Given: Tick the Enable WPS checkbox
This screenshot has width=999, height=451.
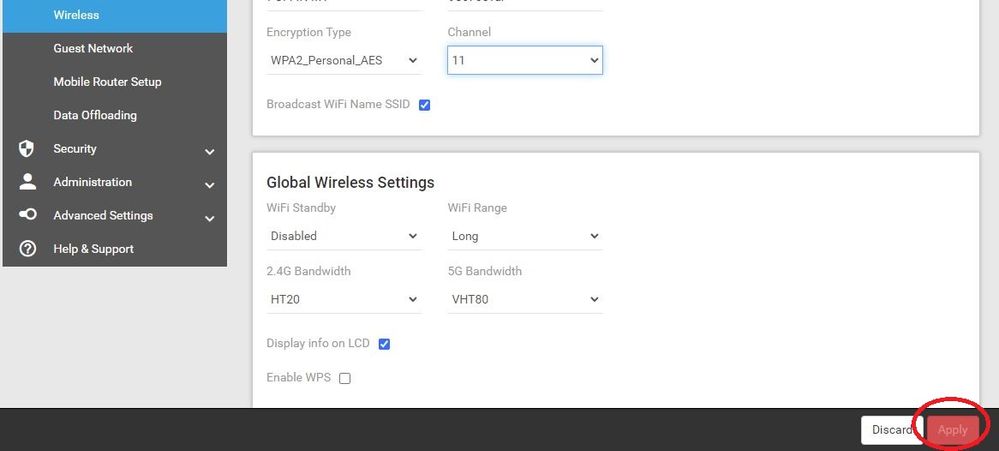Looking at the screenshot, I should point(345,378).
